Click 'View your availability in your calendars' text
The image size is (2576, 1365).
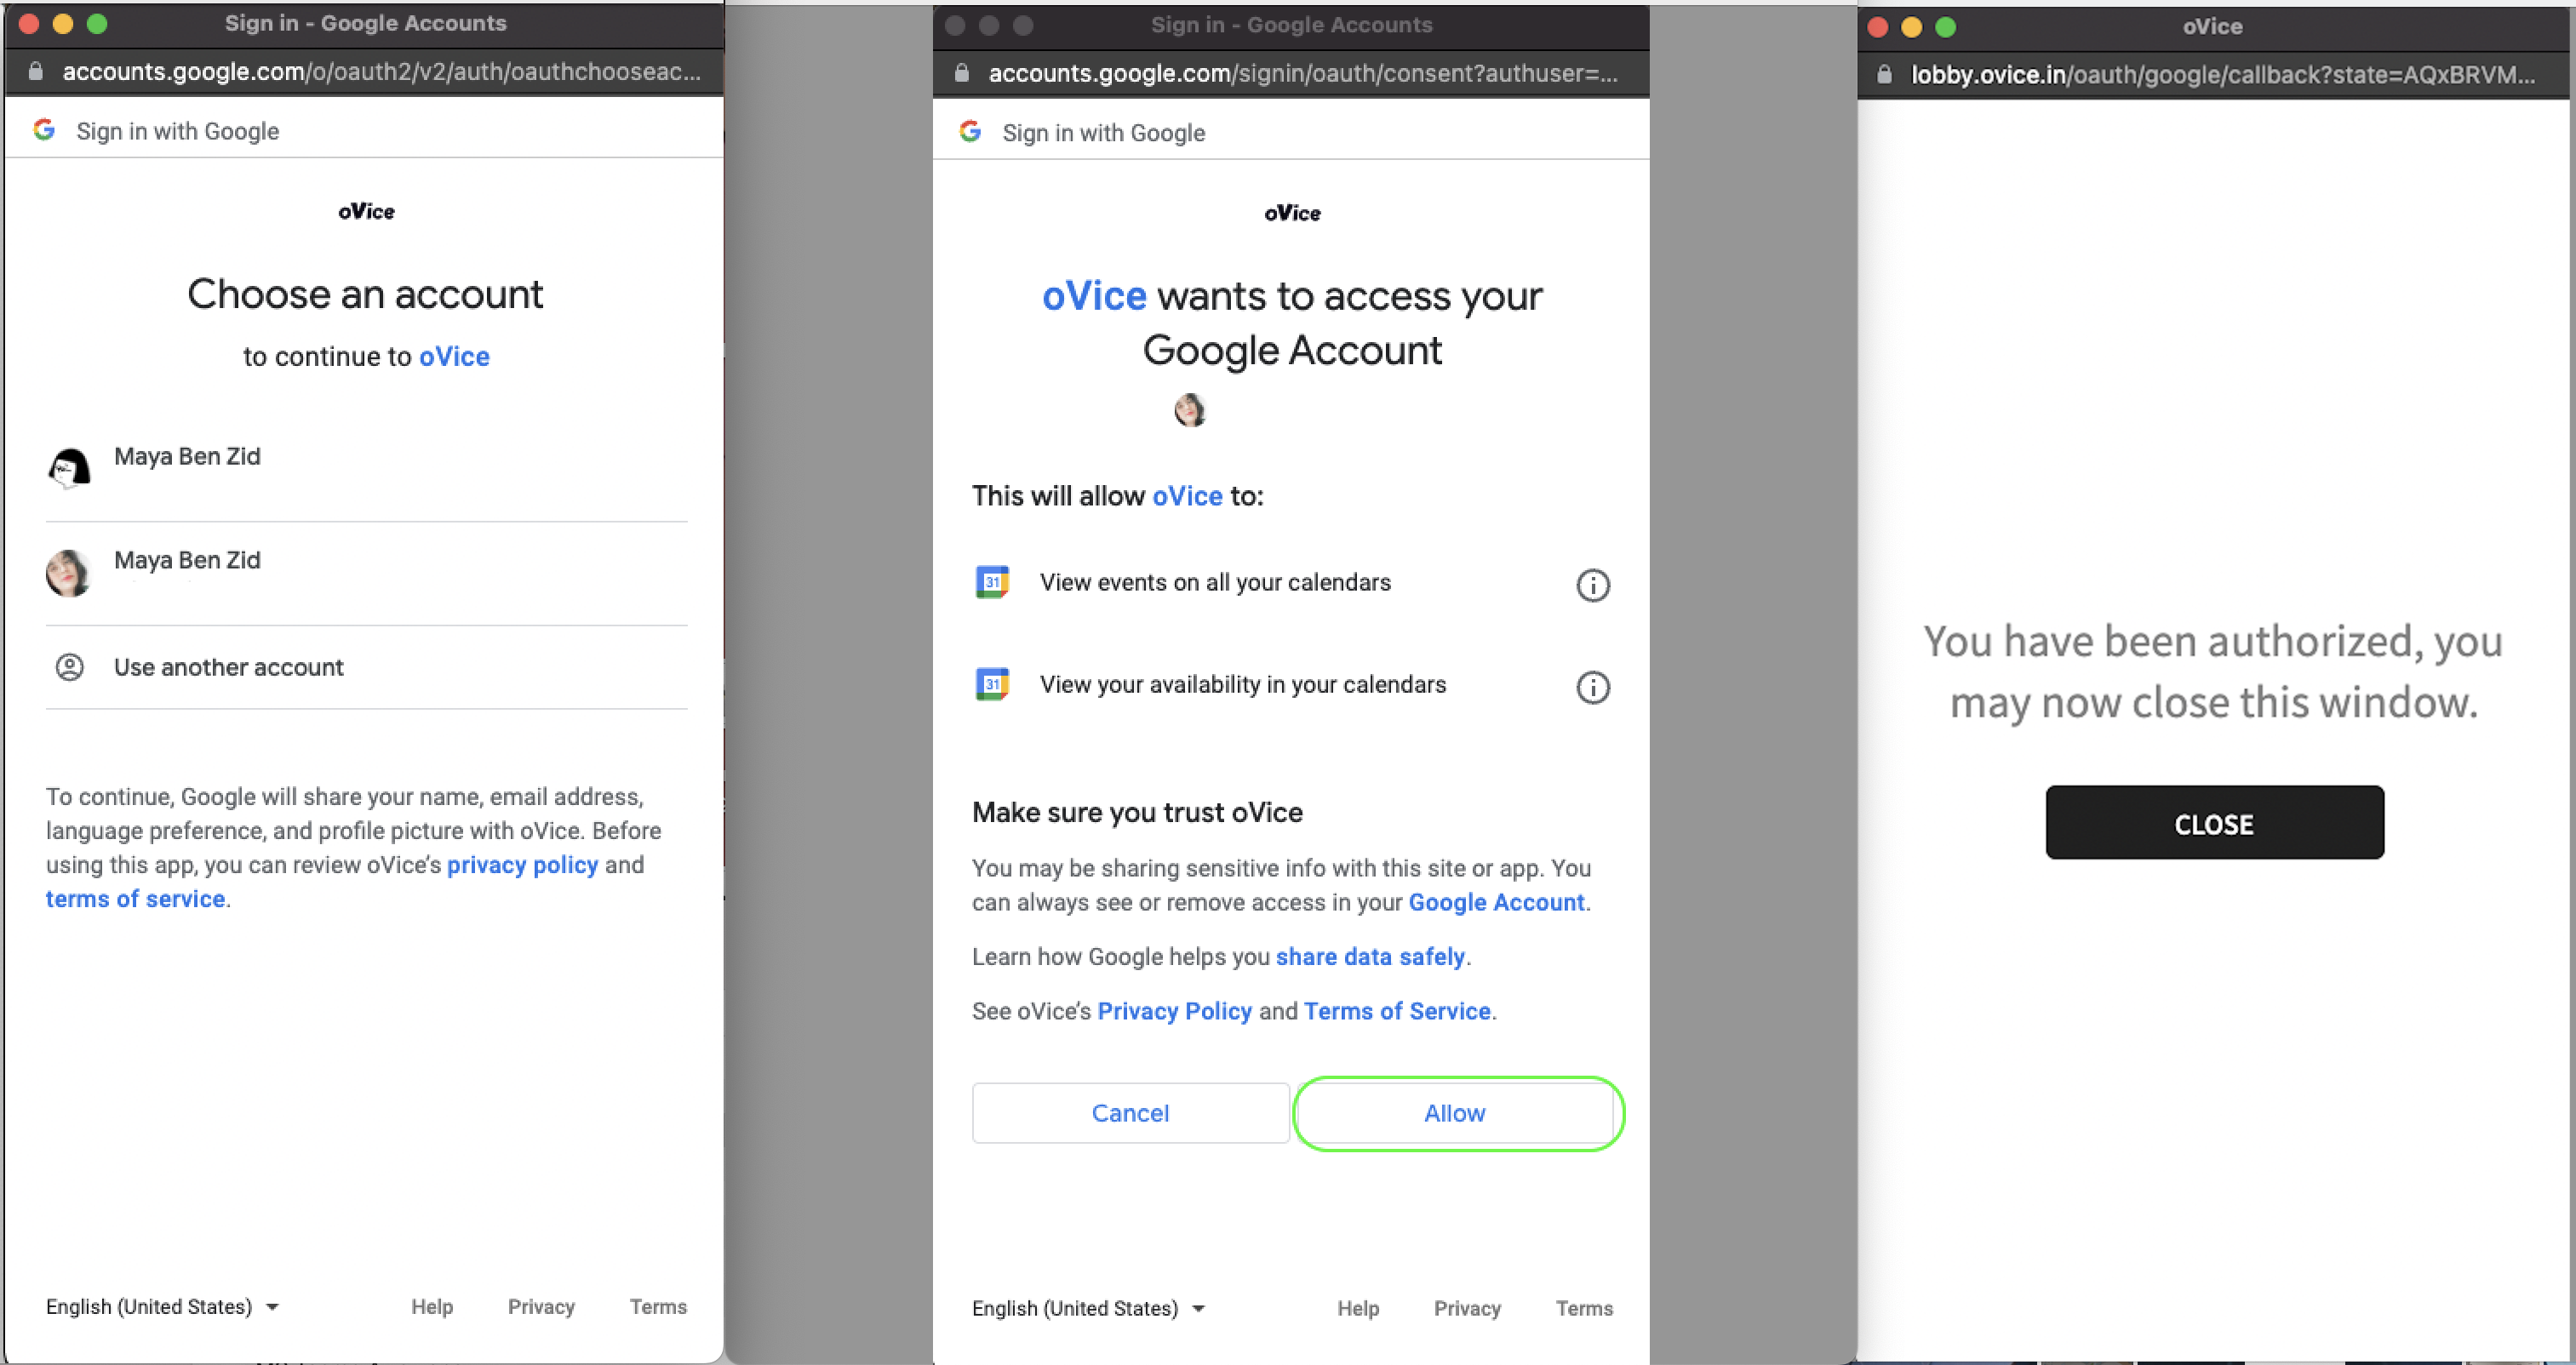[1242, 684]
